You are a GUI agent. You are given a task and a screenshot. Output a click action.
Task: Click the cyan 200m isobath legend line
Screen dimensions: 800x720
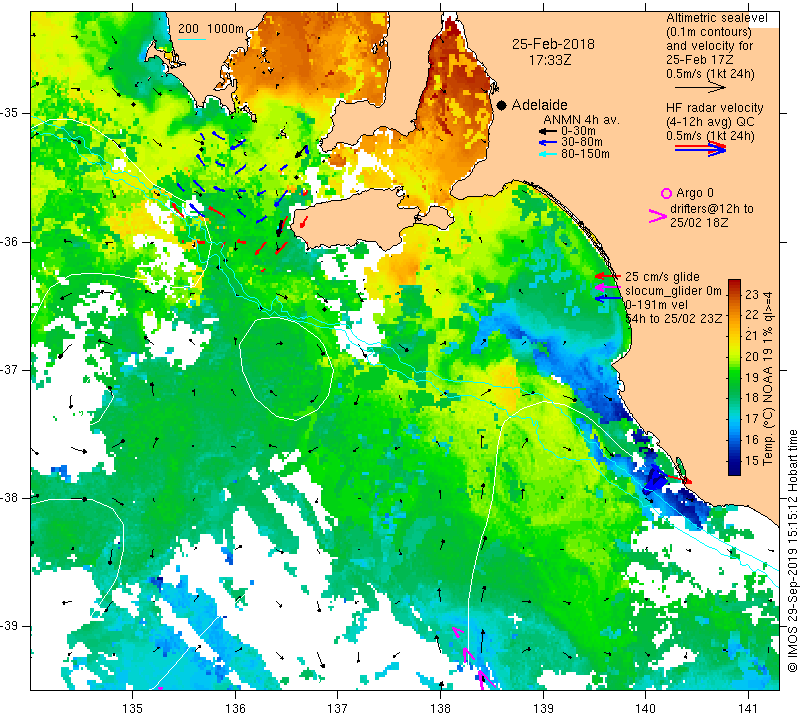(191, 39)
